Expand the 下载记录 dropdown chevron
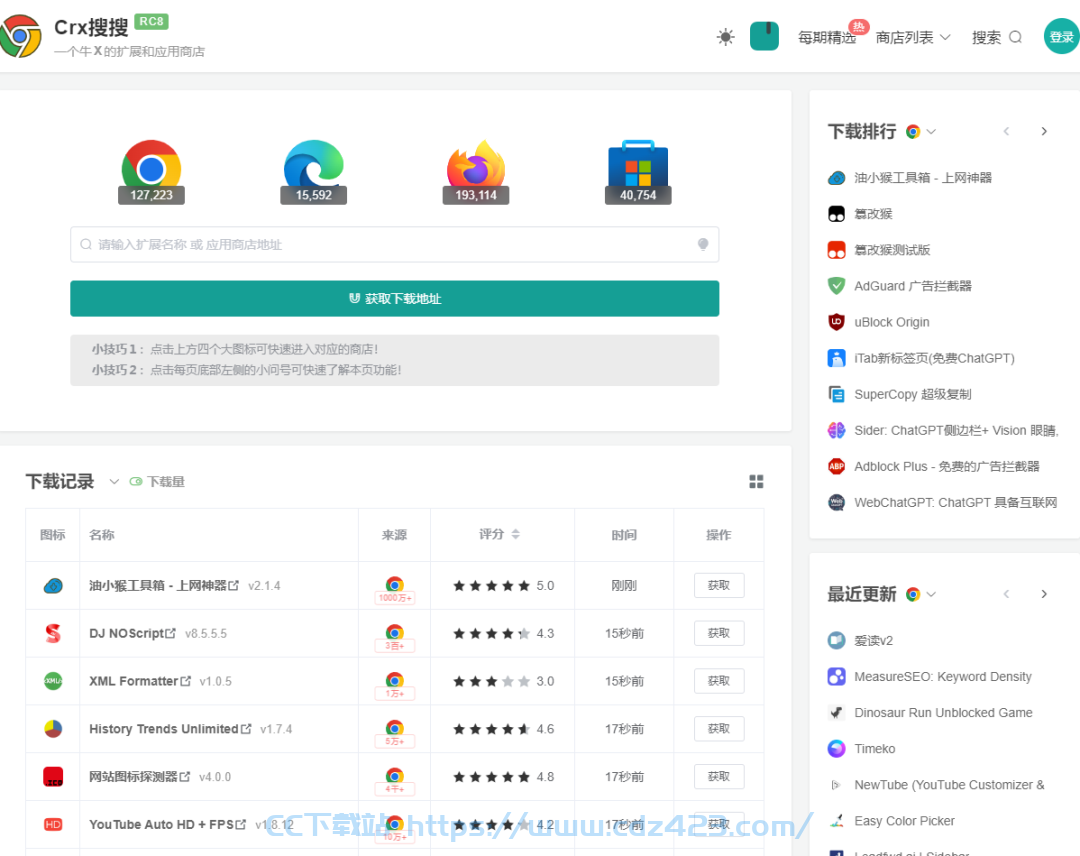Screen dimensions: 1080x856 114,481
